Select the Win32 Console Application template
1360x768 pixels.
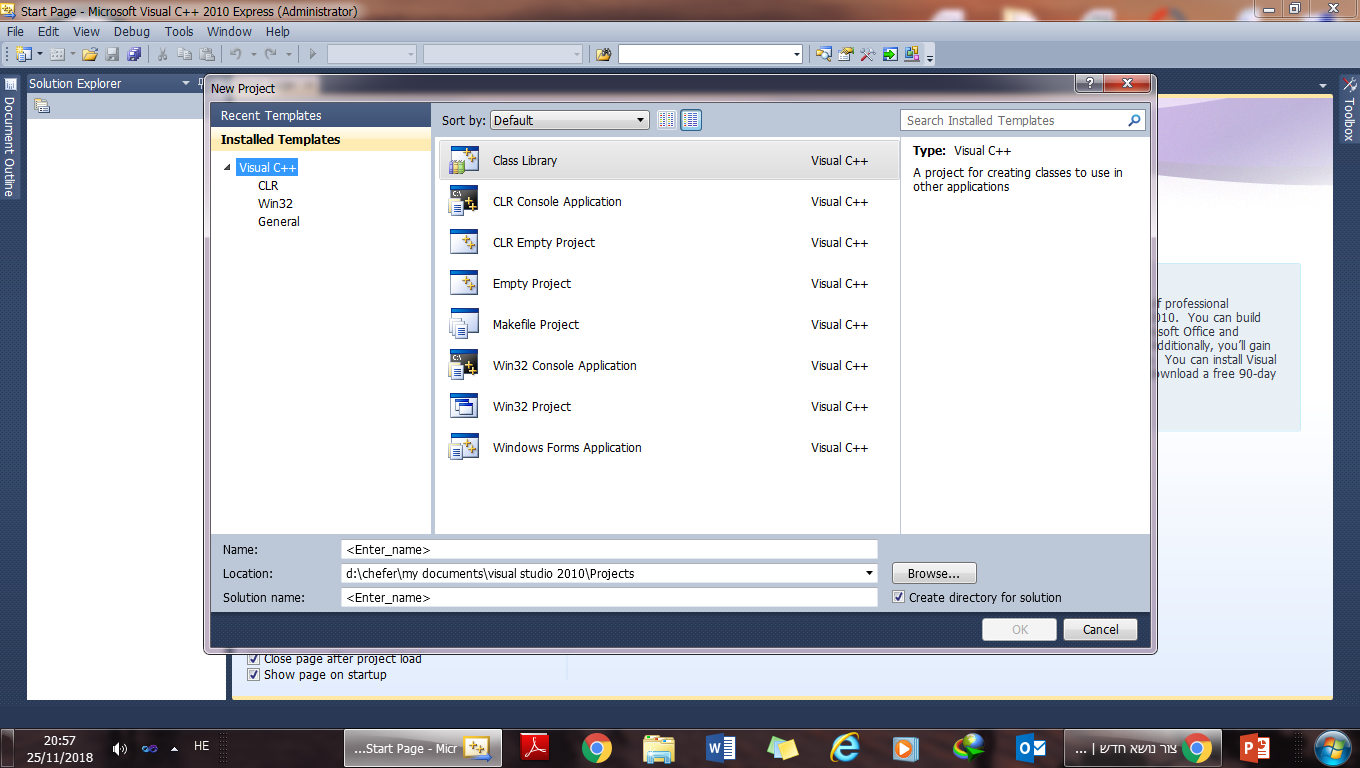coord(669,365)
